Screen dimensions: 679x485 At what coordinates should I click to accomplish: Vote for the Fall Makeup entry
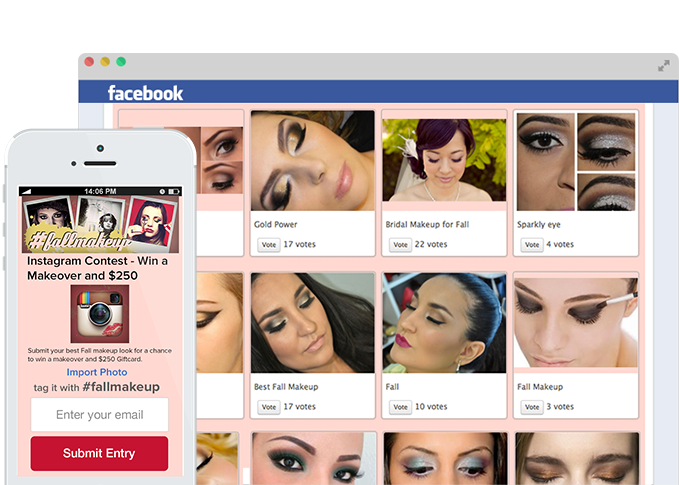pyautogui.click(x=532, y=407)
